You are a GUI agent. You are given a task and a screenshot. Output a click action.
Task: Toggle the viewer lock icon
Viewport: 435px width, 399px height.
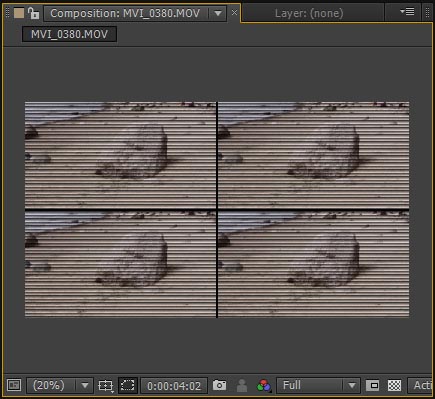point(33,13)
